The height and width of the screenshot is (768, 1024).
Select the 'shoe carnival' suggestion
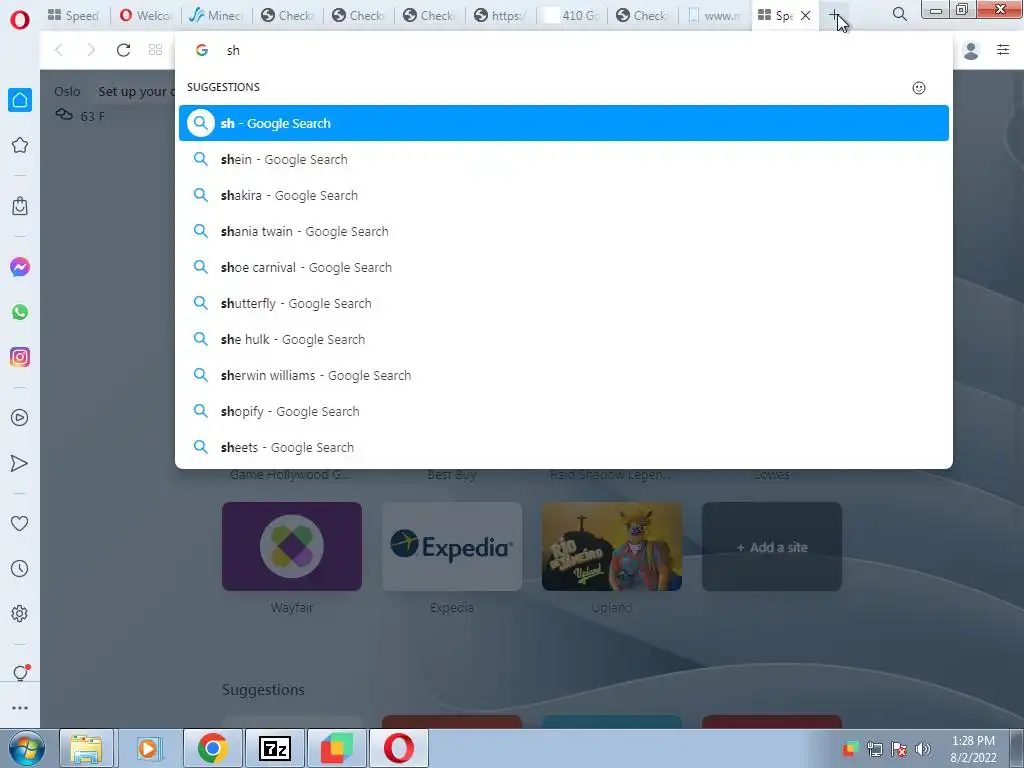click(564, 267)
